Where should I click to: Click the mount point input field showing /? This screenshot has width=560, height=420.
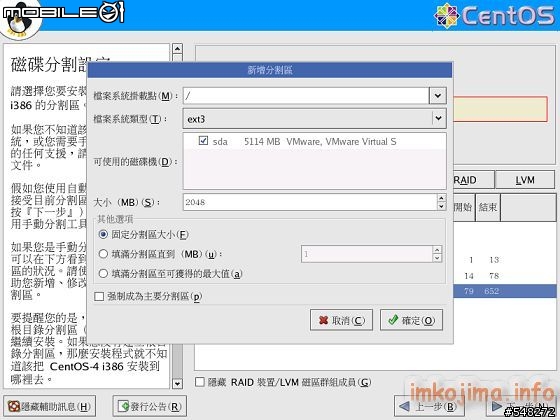tap(306, 96)
